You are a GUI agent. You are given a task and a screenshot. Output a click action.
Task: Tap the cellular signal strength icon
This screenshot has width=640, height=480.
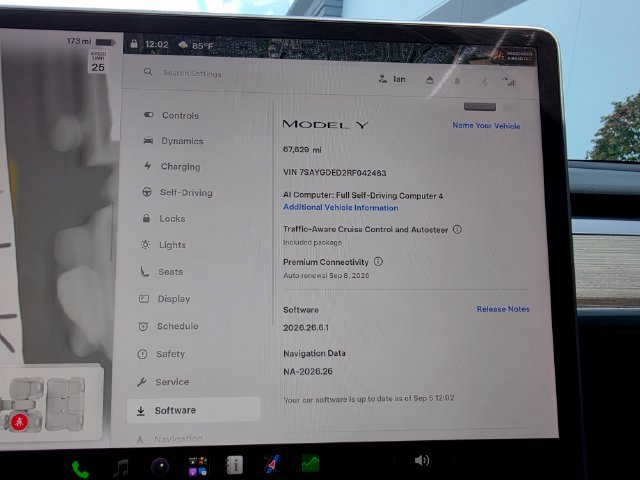(x=509, y=82)
